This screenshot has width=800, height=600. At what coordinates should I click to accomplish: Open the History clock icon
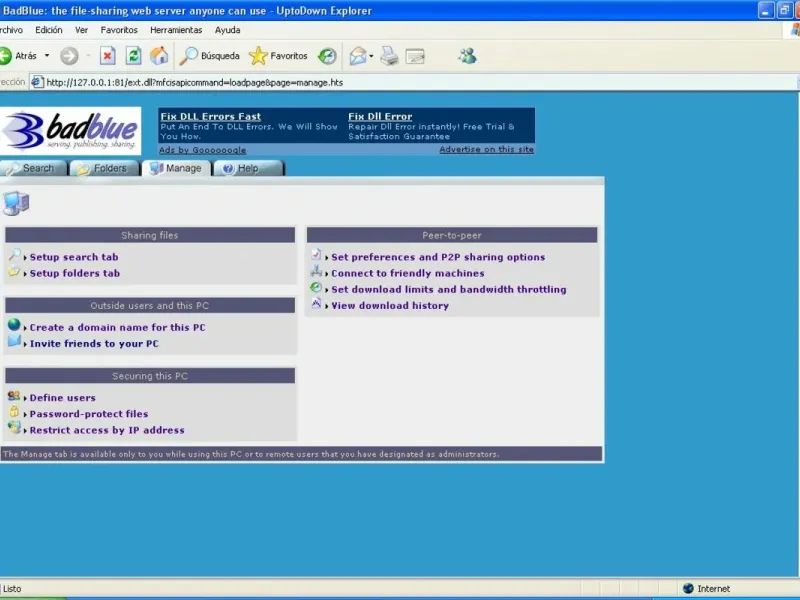(327, 56)
